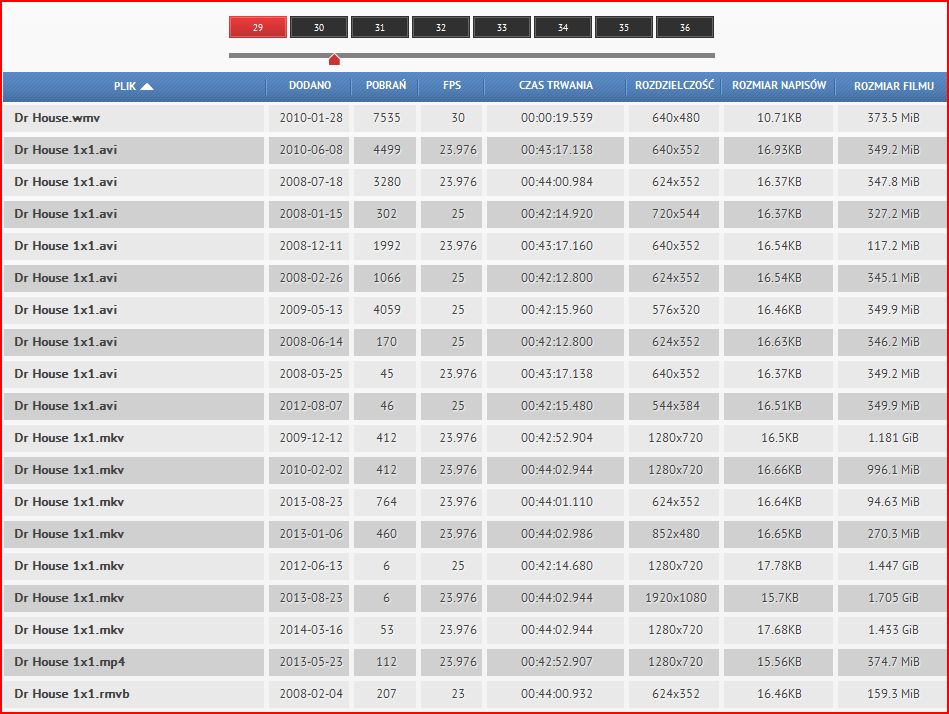
Task: Open Dr House 1x1.avi dated 2008-07-18
Action: tap(66, 182)
